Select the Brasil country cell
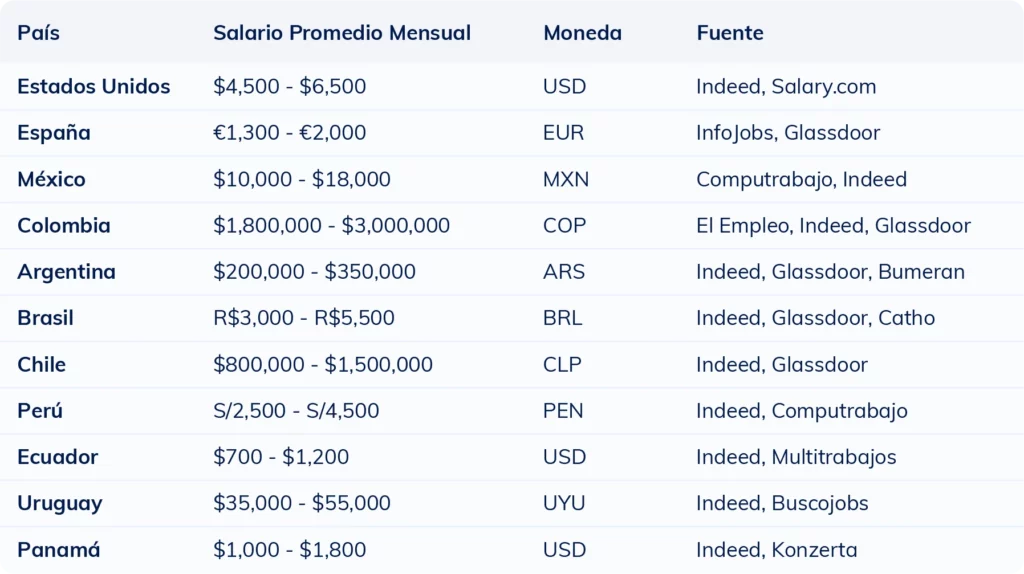Screen dimensions: 1024x574 coord(45,318)
